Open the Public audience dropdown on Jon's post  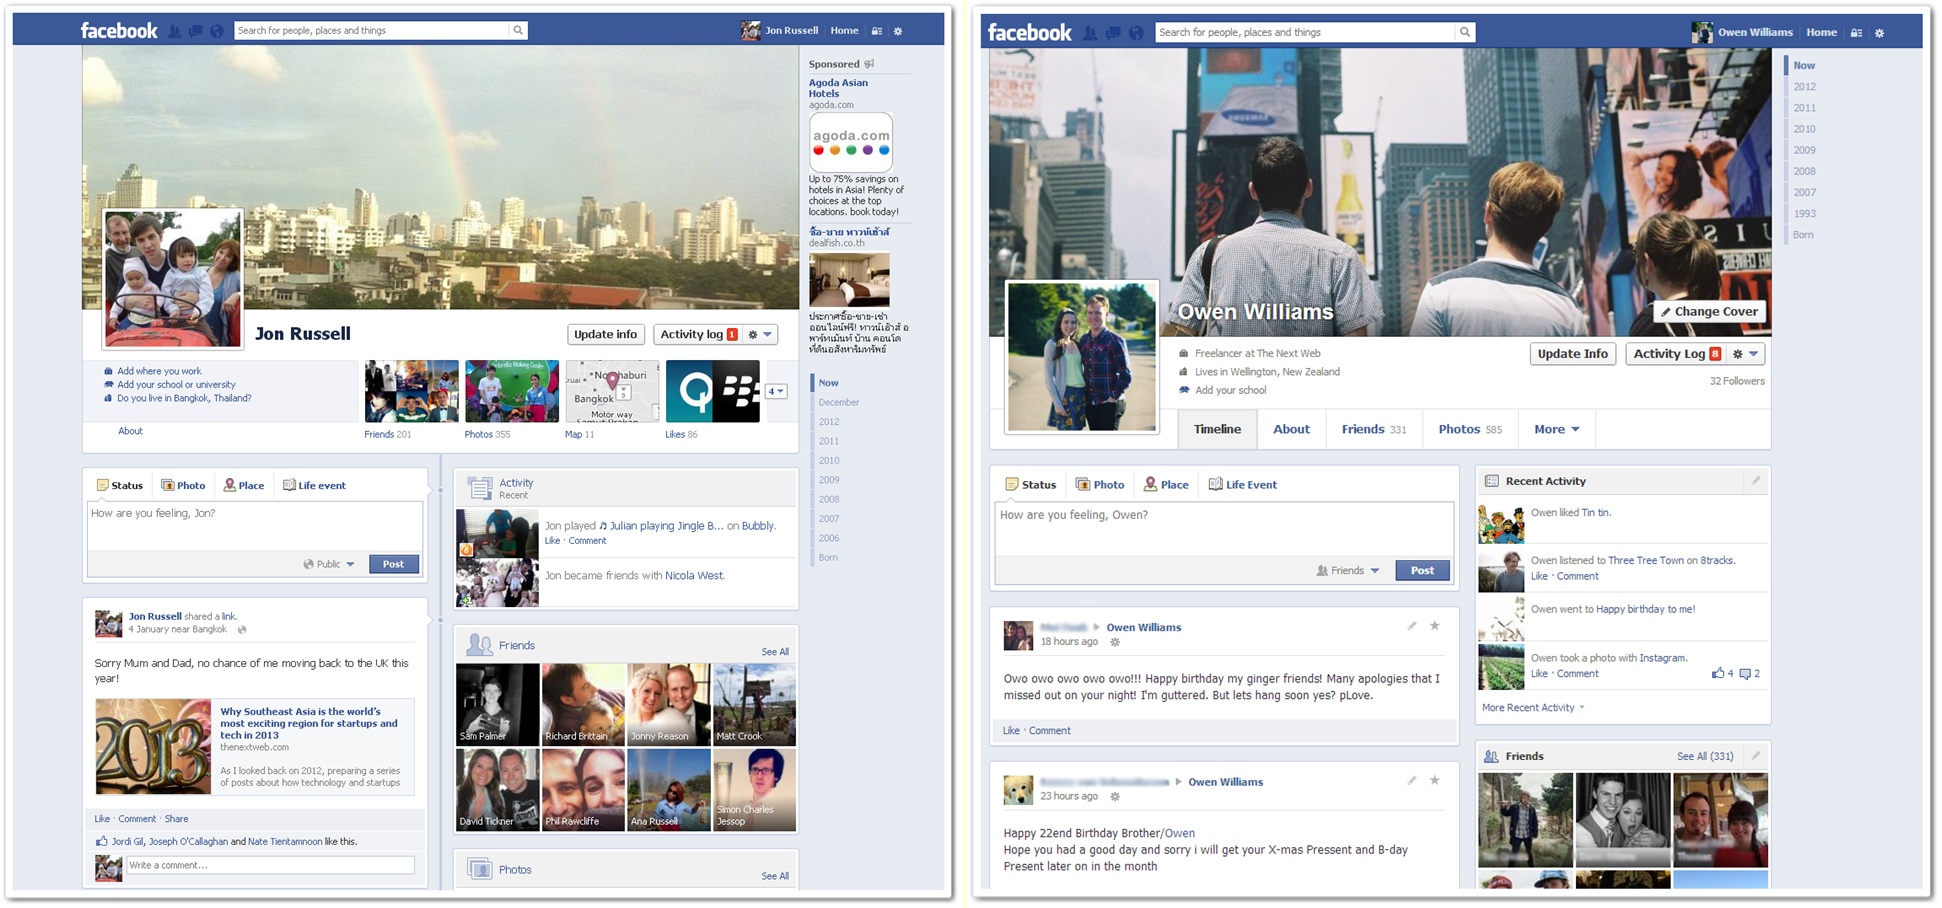[328, 564]
